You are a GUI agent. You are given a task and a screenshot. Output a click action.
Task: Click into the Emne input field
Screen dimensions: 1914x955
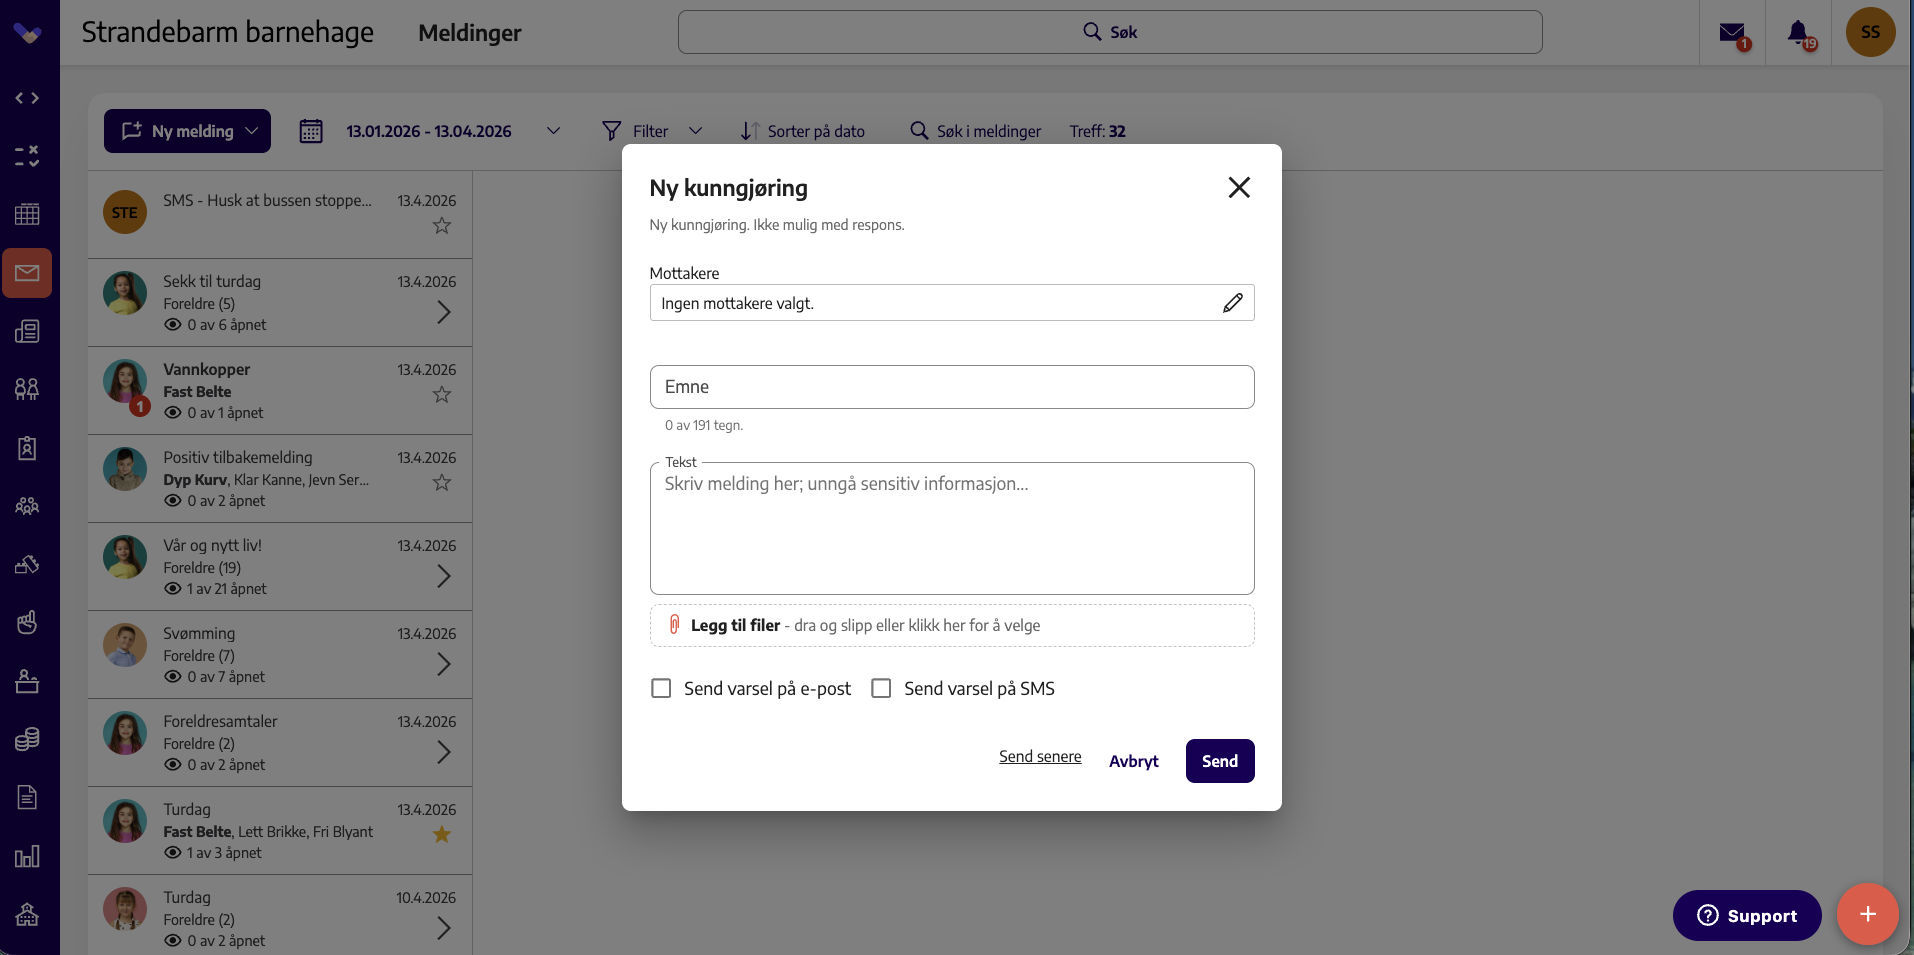click(x=952, y=387)
